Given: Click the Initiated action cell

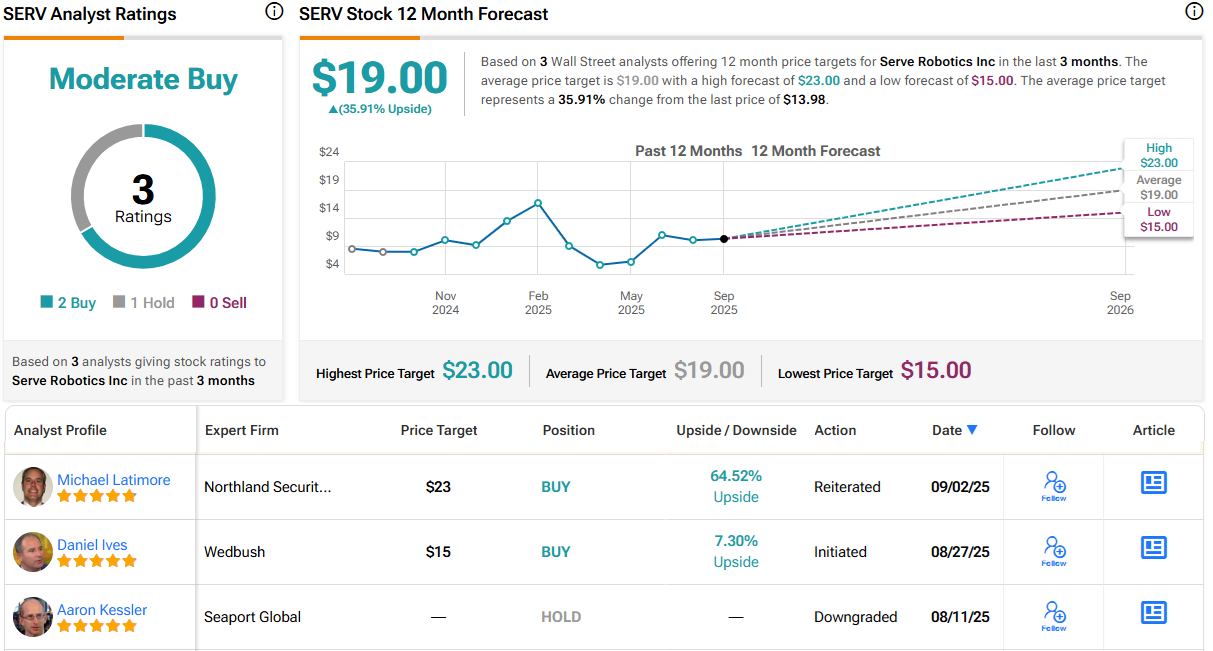Looking at the screenshot, I should click(x=841, y=552).
